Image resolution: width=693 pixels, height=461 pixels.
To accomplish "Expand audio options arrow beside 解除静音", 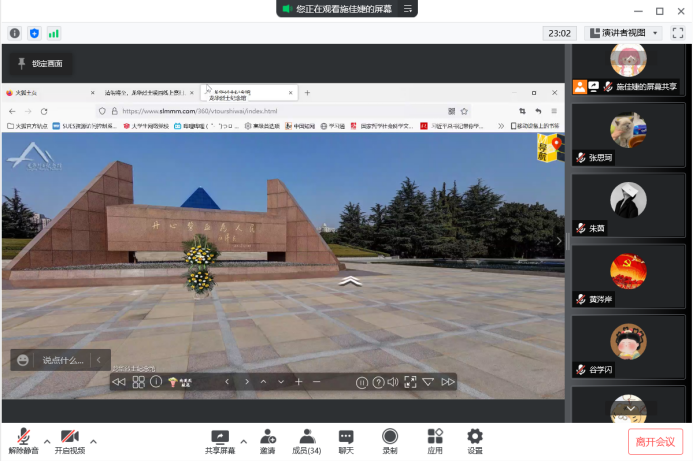I will pyautogui.click(x=46, y=441).
